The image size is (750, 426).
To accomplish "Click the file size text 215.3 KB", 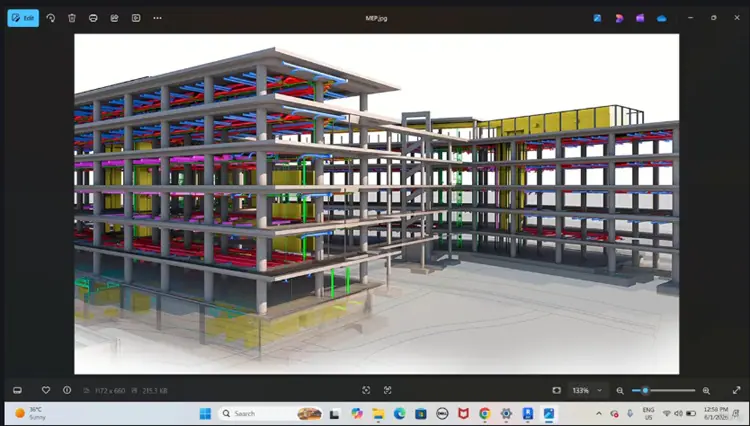I will pyautogui.click(x=154, y=391).
